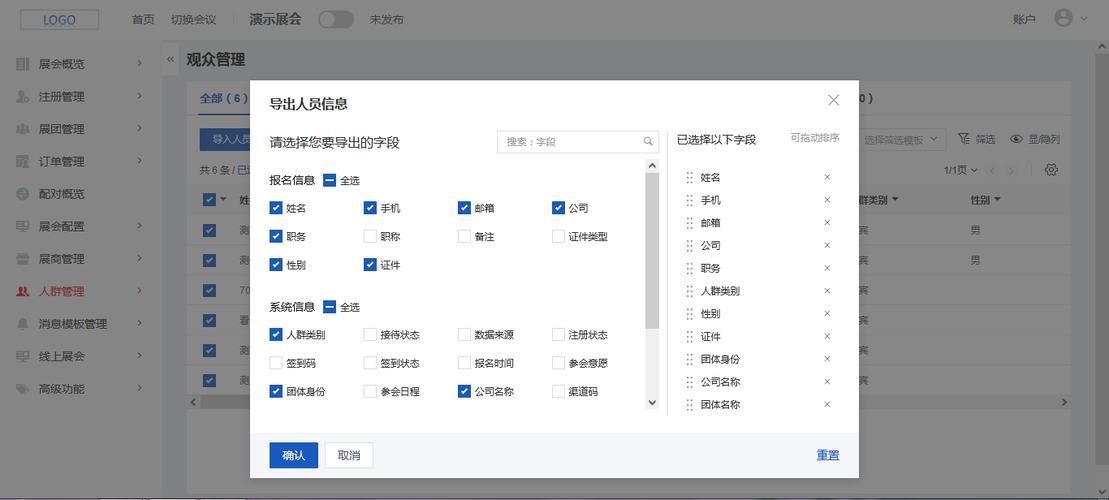The height and width of the screenshot is (500, 1109).
Task: Uncheck the 姓名 field checkbox
Action: (276, 208)
